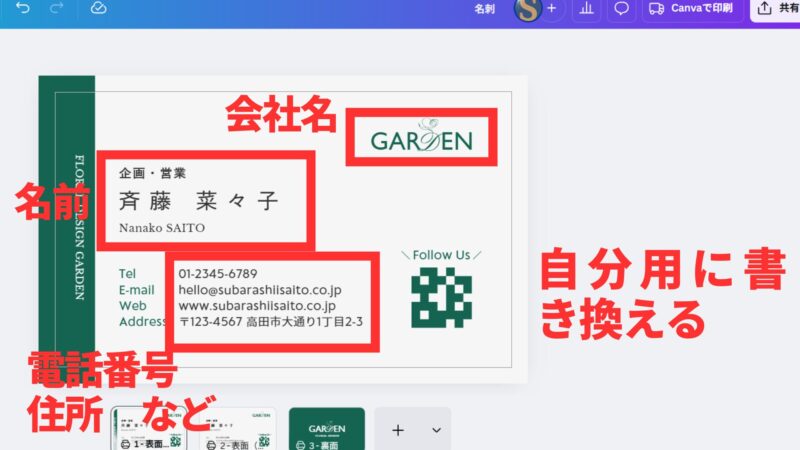
Task: Select the green QR code graphic
Action: point(441,297)
